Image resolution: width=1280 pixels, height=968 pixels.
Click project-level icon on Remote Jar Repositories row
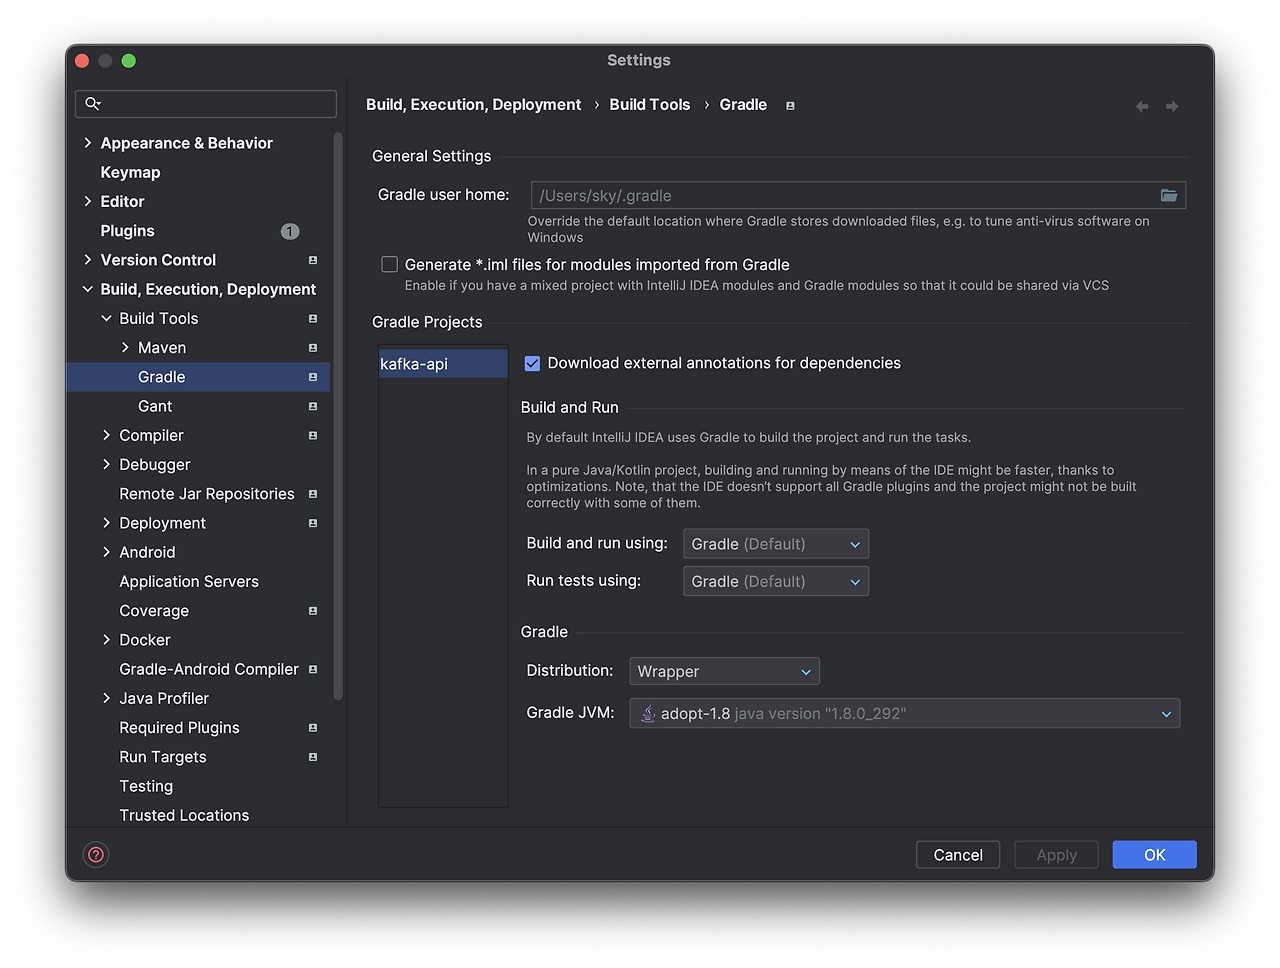(313, 494)
